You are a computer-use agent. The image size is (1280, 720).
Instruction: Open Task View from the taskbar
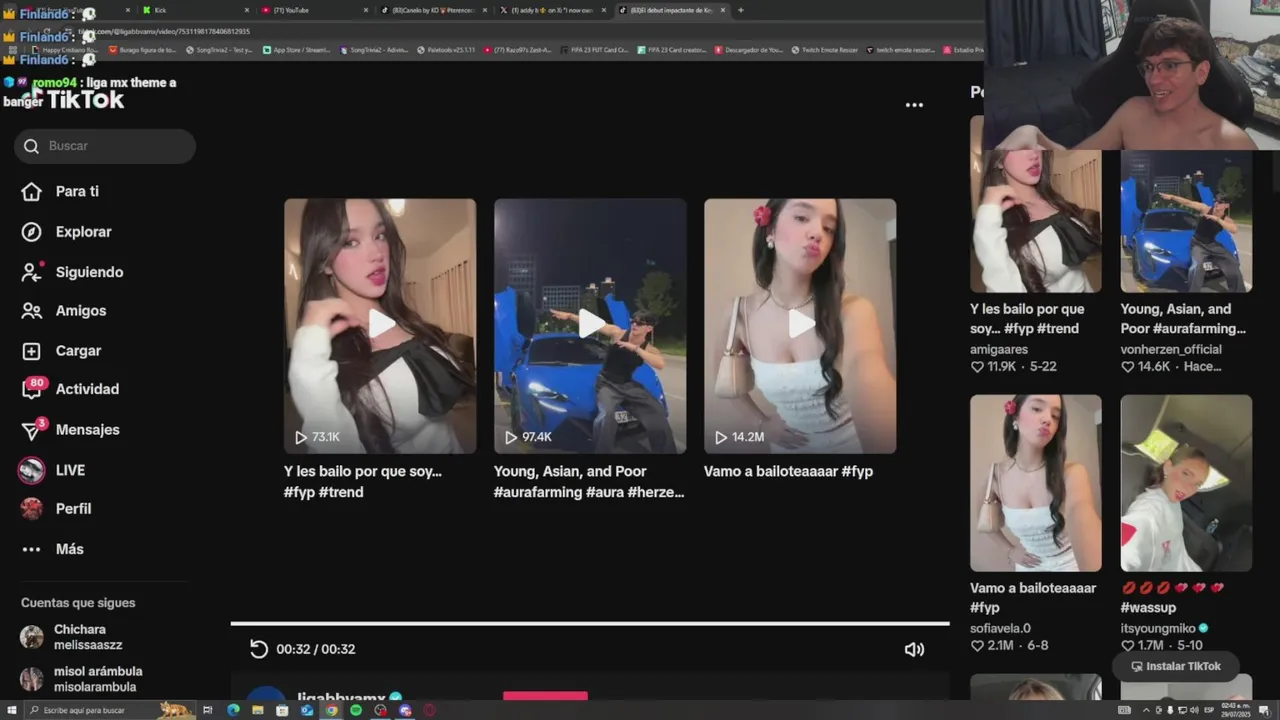point(207,710)
